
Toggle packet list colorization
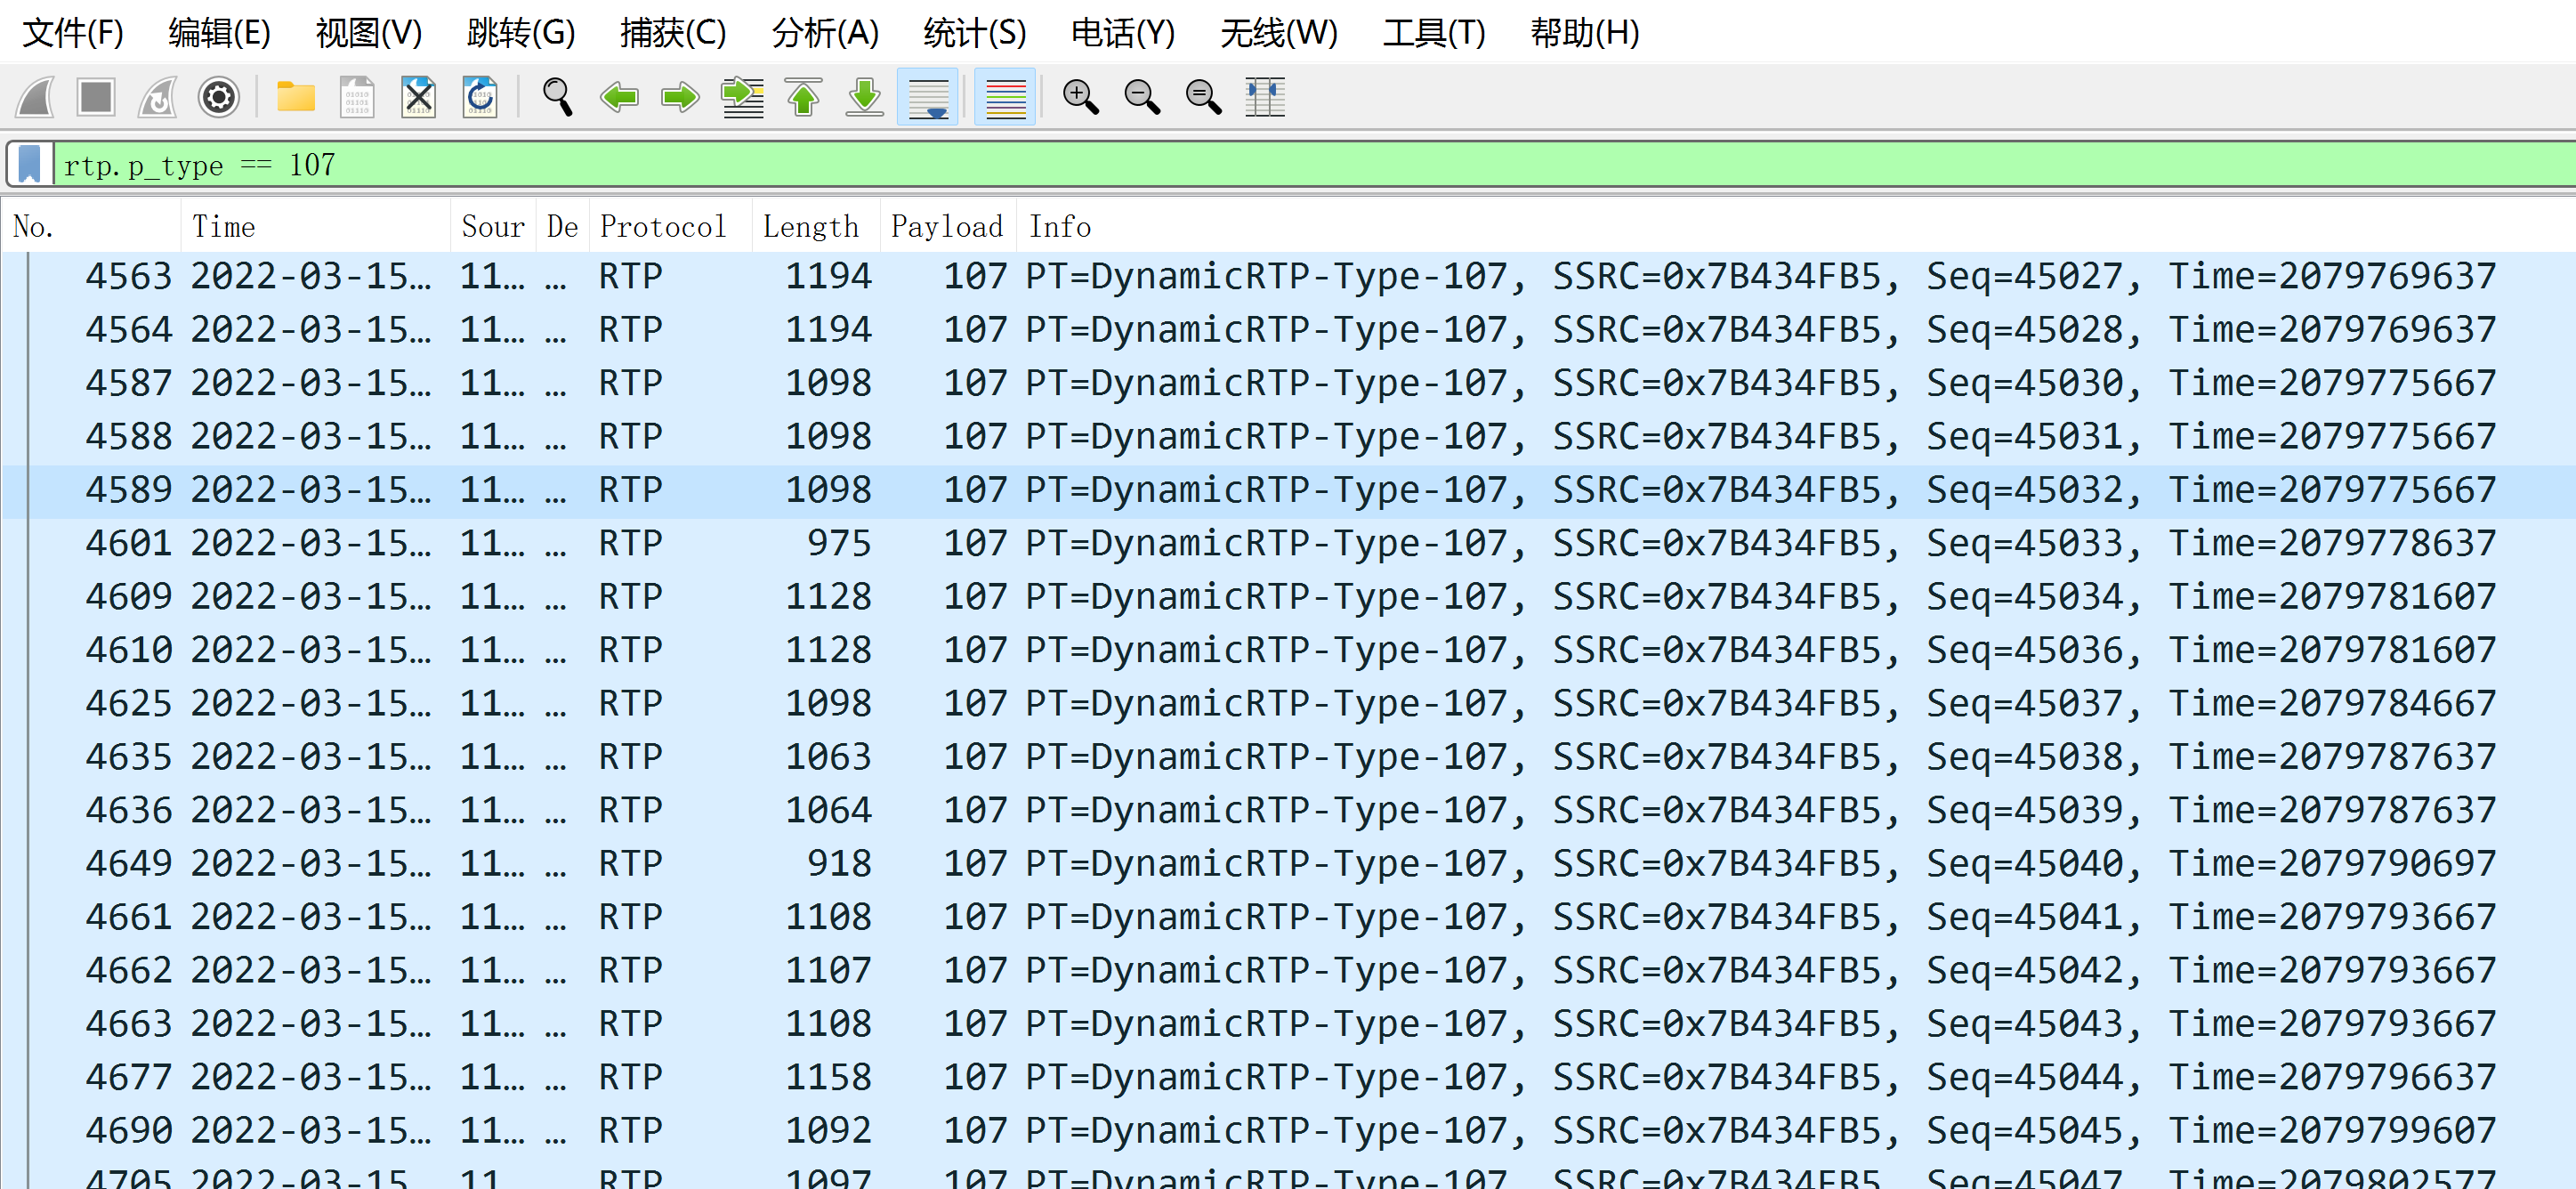coord(1003,97)
